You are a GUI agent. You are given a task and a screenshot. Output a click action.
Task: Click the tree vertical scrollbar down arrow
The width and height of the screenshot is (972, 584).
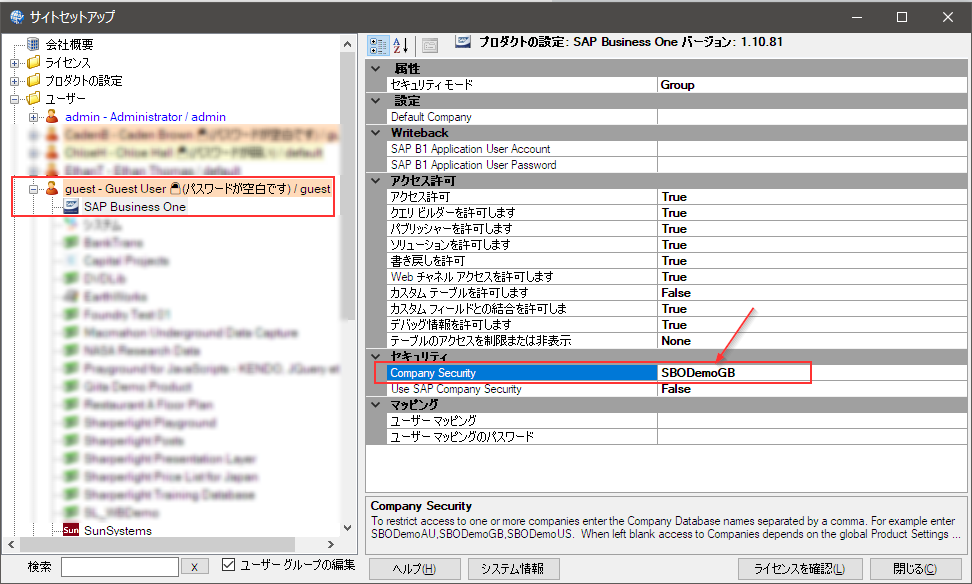point(347,528)
